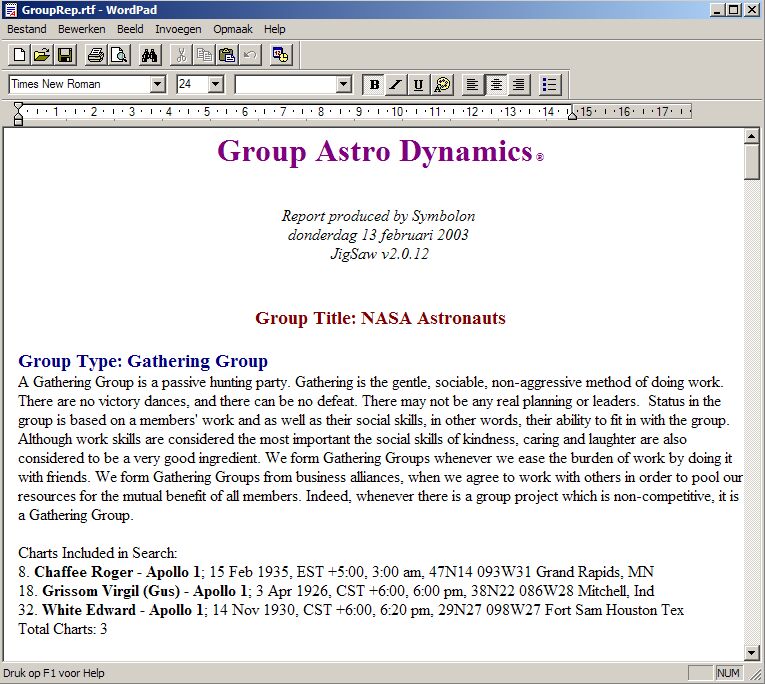The height and width of the screenshot is (684, 765).
Task: Open the text color palette picker
Action: [x=442, y=85]
